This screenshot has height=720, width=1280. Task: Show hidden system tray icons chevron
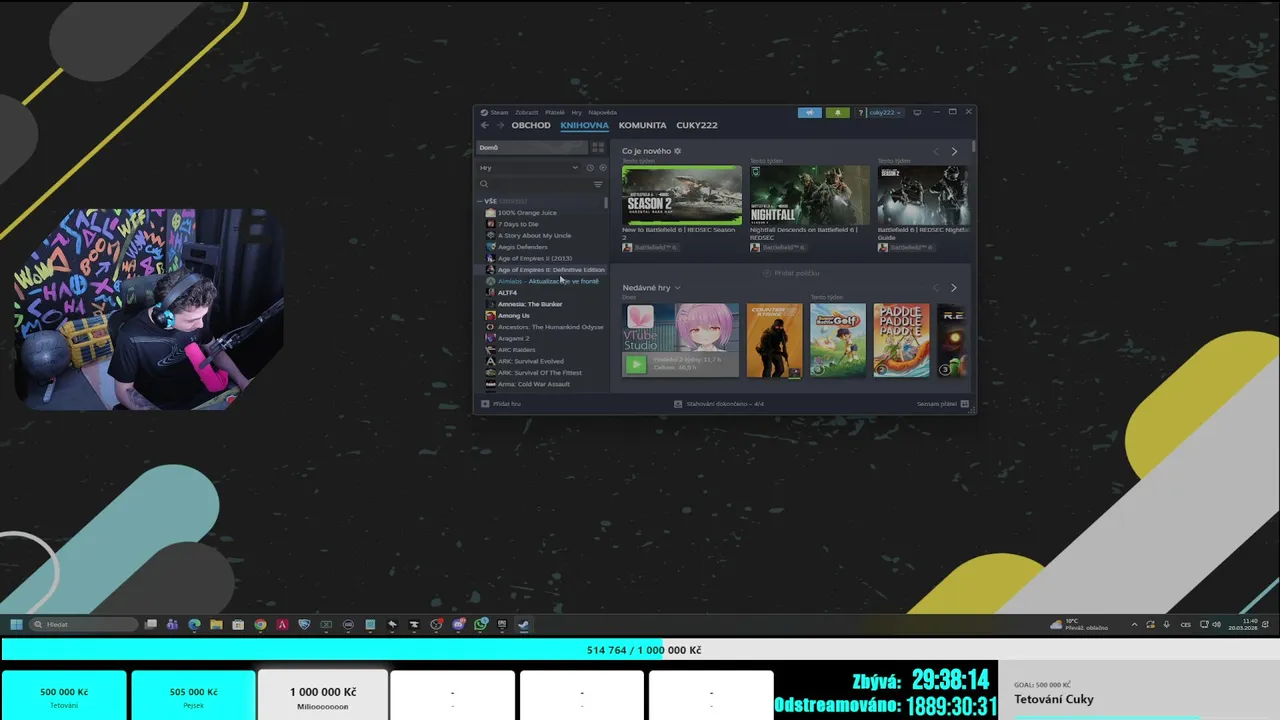tap(1134, 625)
